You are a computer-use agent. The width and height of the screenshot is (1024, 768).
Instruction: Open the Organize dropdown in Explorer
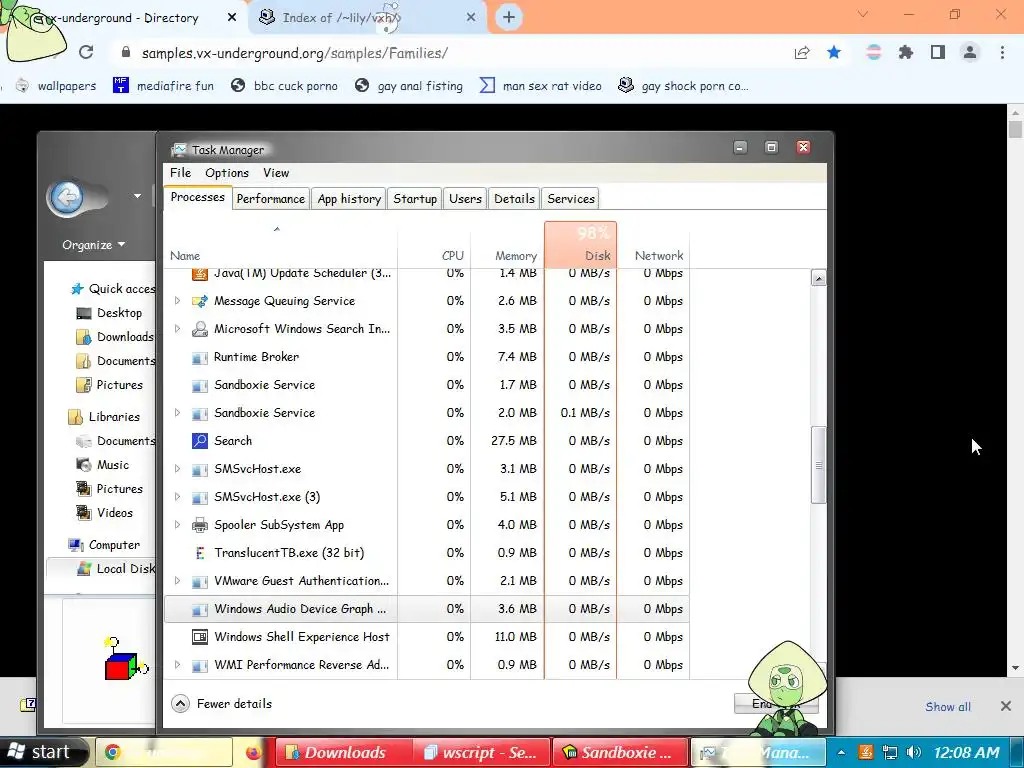point(93,245)
